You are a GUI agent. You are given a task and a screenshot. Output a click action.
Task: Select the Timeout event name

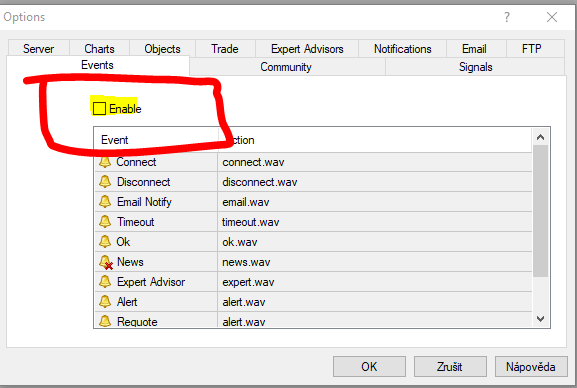[x=135, y=222]
